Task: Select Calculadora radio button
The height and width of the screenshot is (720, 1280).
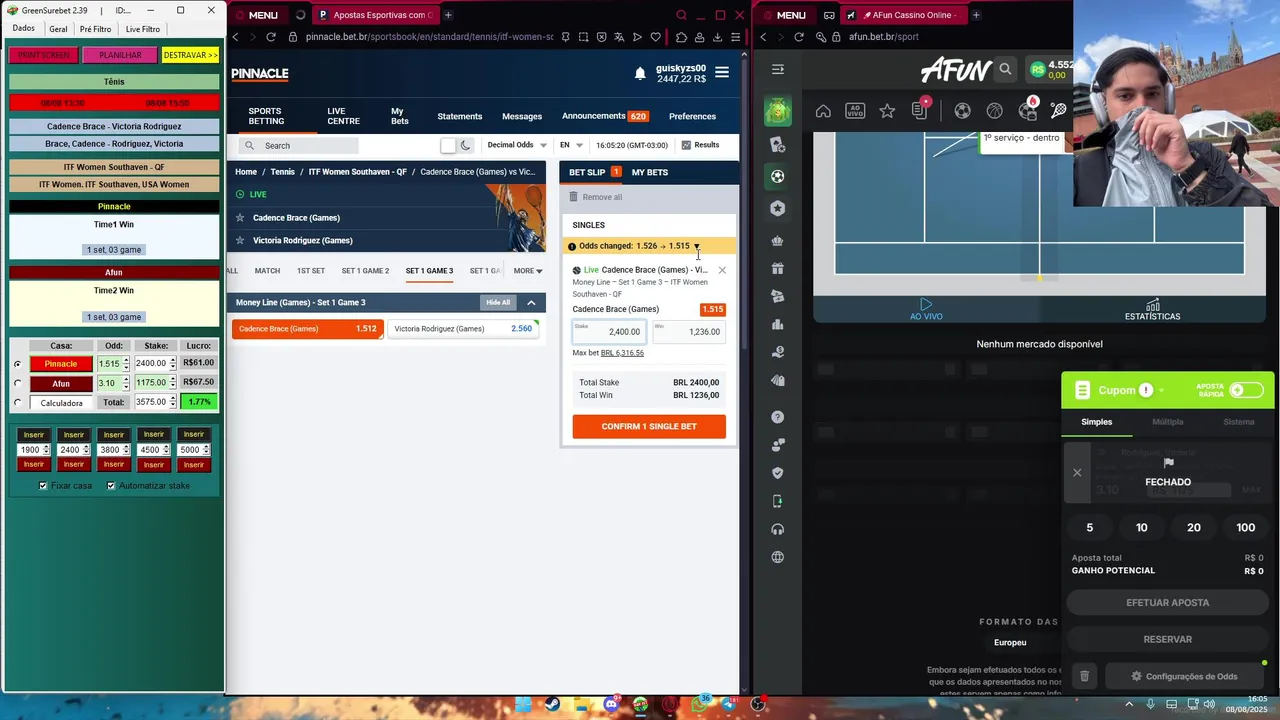Action: click(x=17, y=403)
